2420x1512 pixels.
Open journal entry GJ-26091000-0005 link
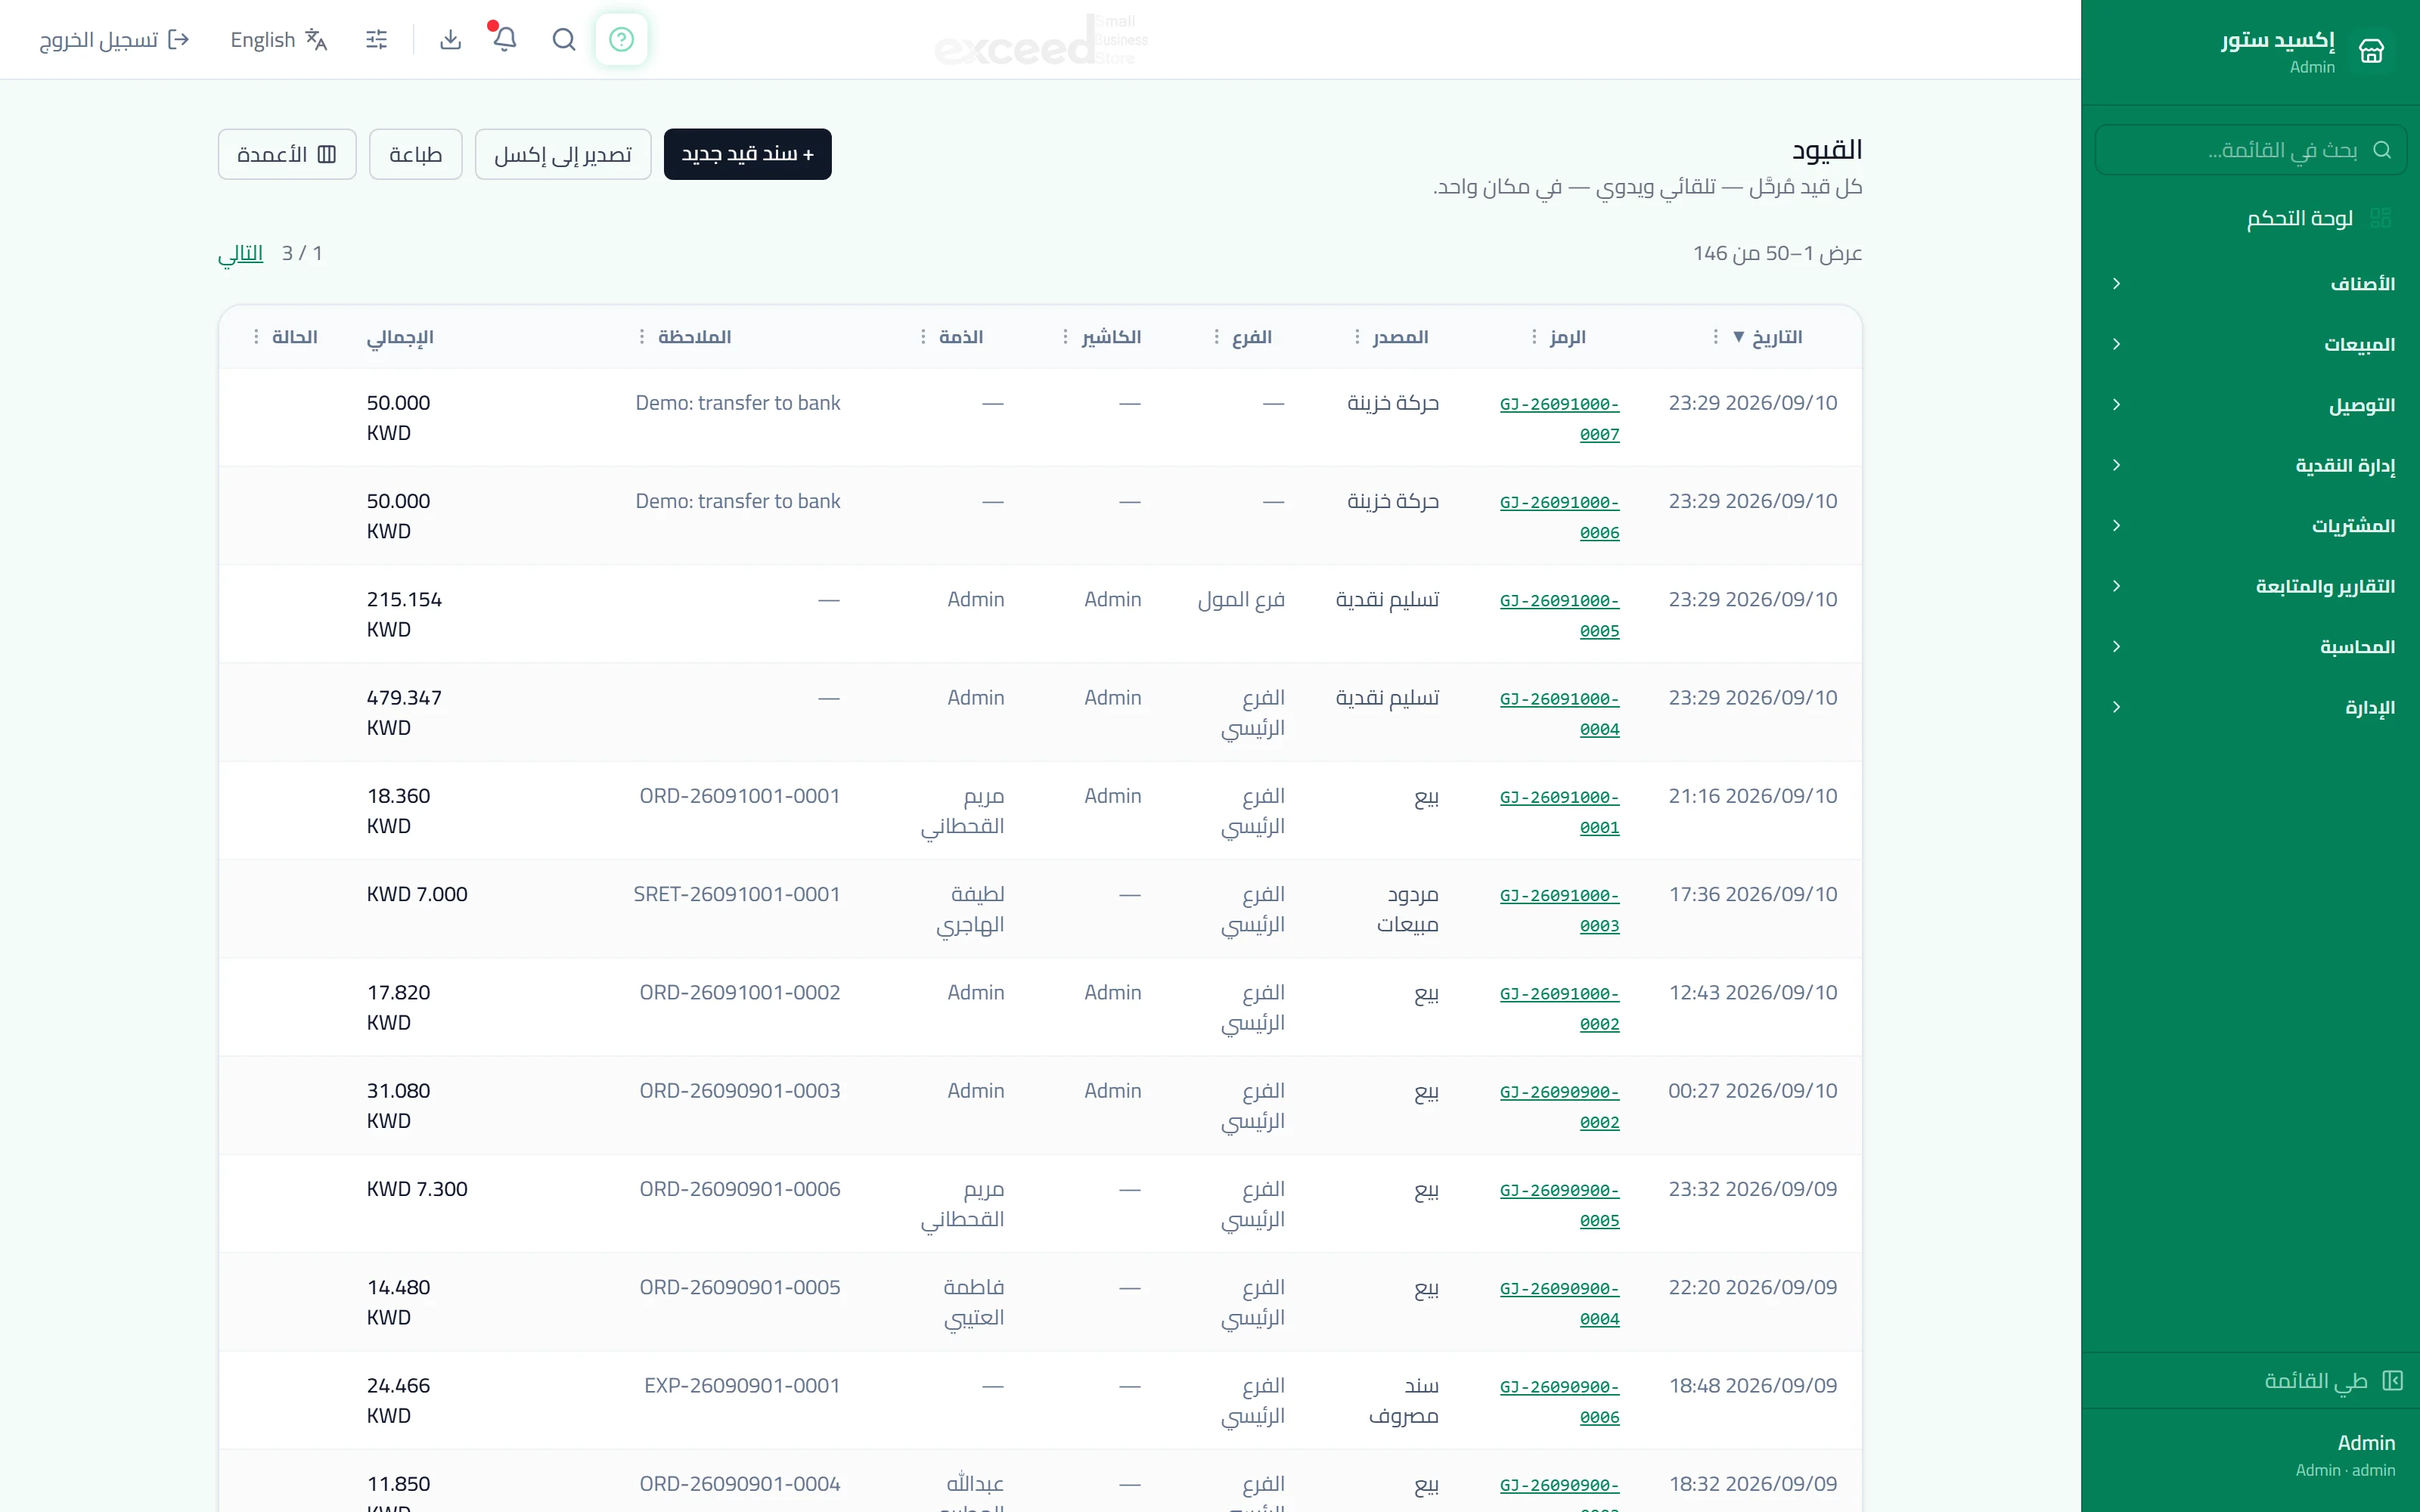pyautogui.click(x=1559, y=615)
